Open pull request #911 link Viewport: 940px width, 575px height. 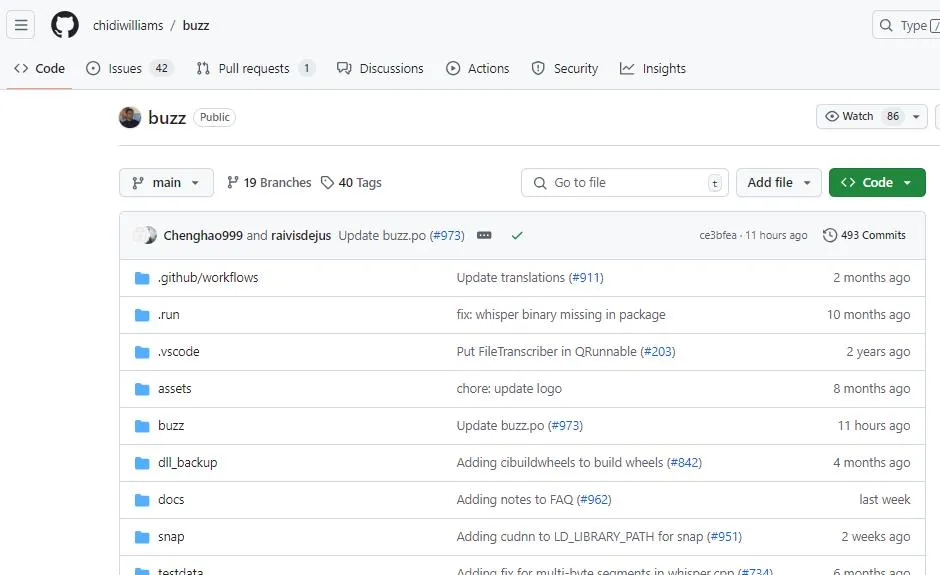[586, 278]
